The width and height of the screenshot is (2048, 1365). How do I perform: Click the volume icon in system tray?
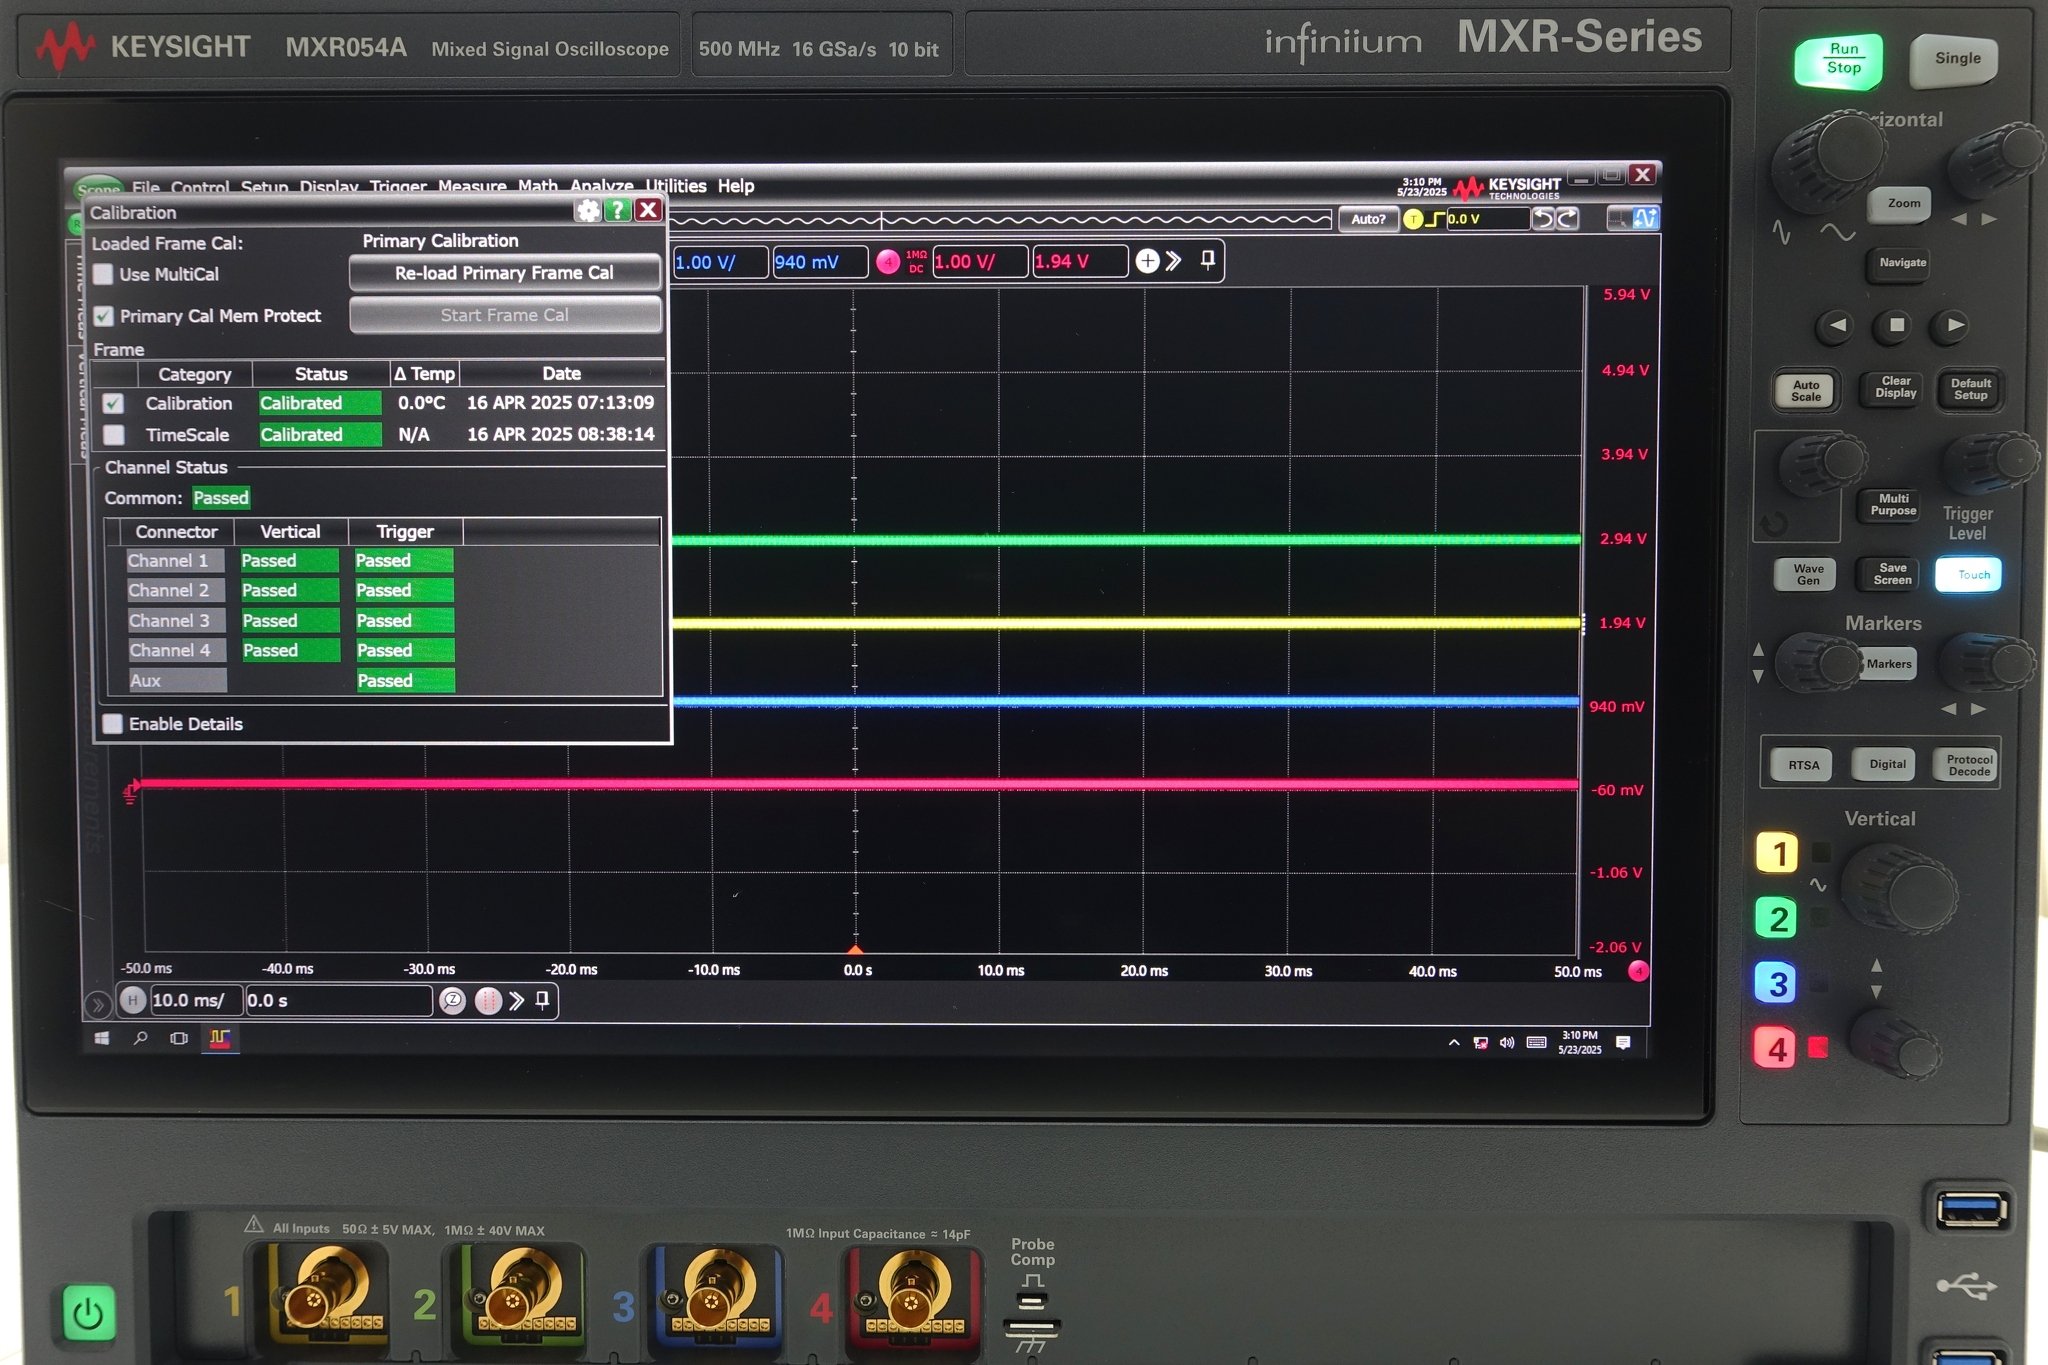[1507, 1043]
